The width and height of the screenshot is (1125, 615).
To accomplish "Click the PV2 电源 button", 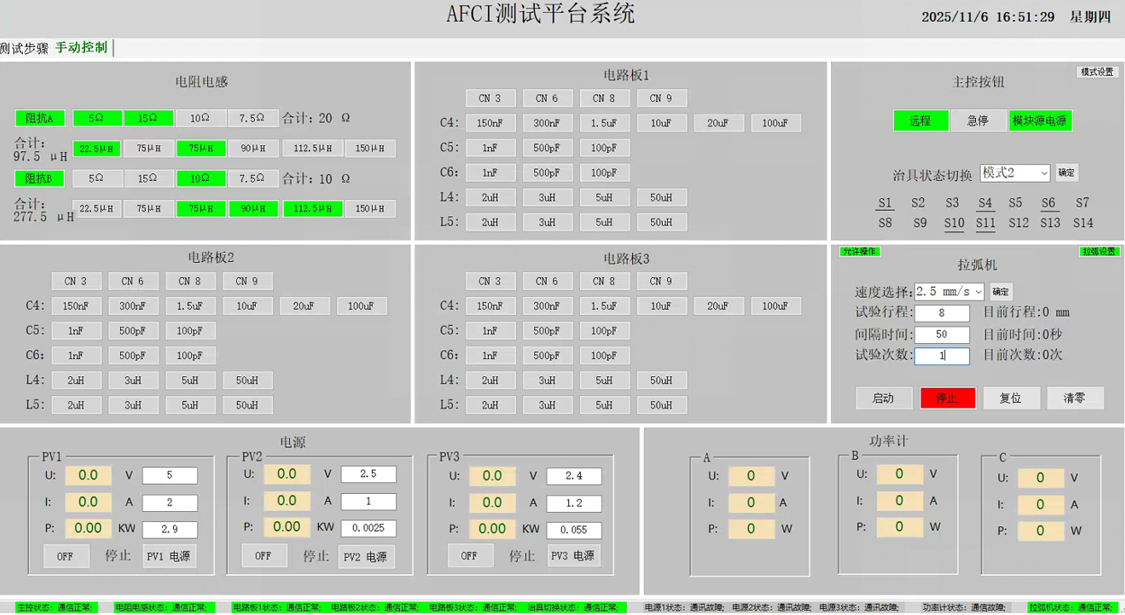I will point(367,557).
